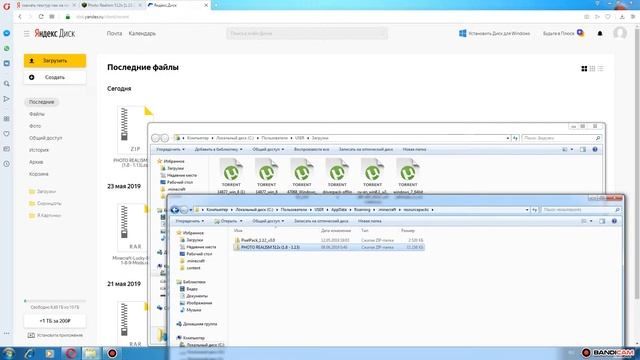Click the Messenger icon in browser sidebar
Viewport: 640px width, 360px height.
coord(7,33)
